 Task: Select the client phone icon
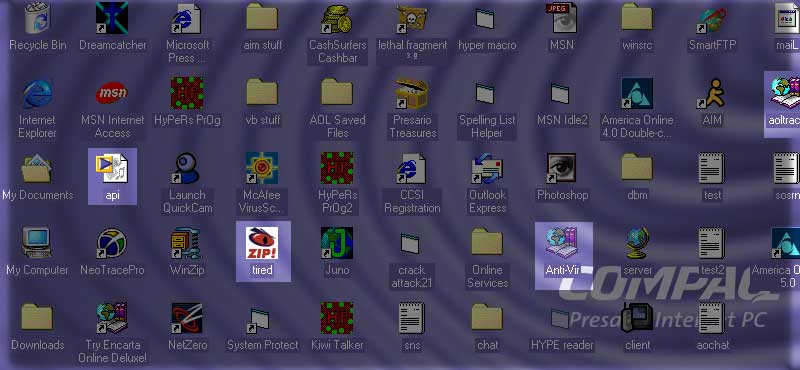coord(637,318)
